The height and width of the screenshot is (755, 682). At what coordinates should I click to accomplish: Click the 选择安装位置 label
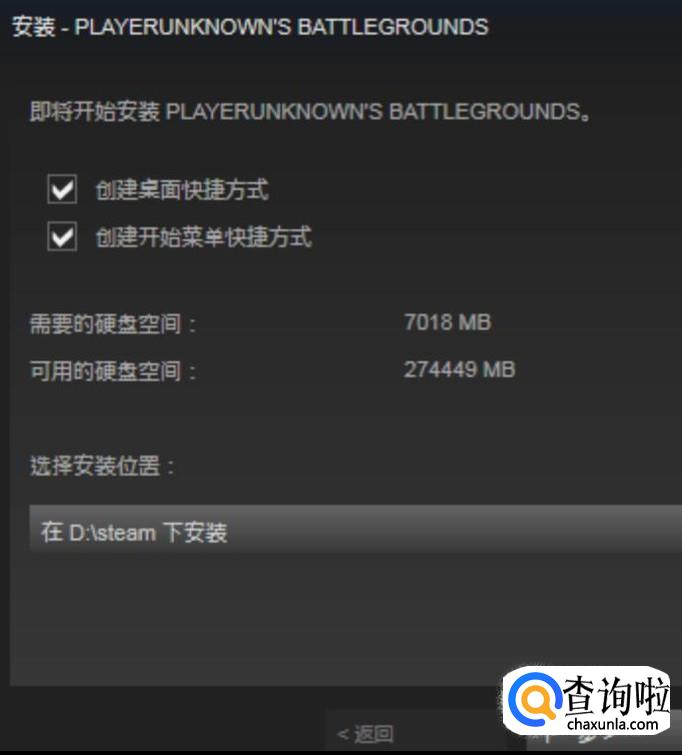[x=102, y=466]
